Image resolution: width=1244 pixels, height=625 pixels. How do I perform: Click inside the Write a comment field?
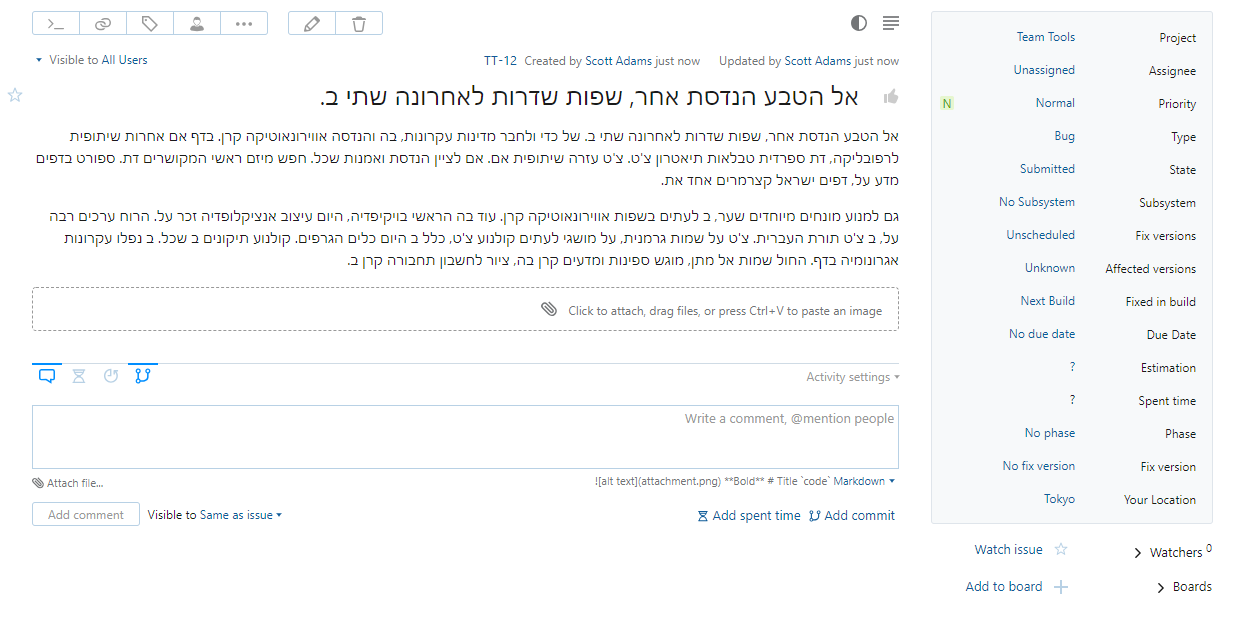465,435
